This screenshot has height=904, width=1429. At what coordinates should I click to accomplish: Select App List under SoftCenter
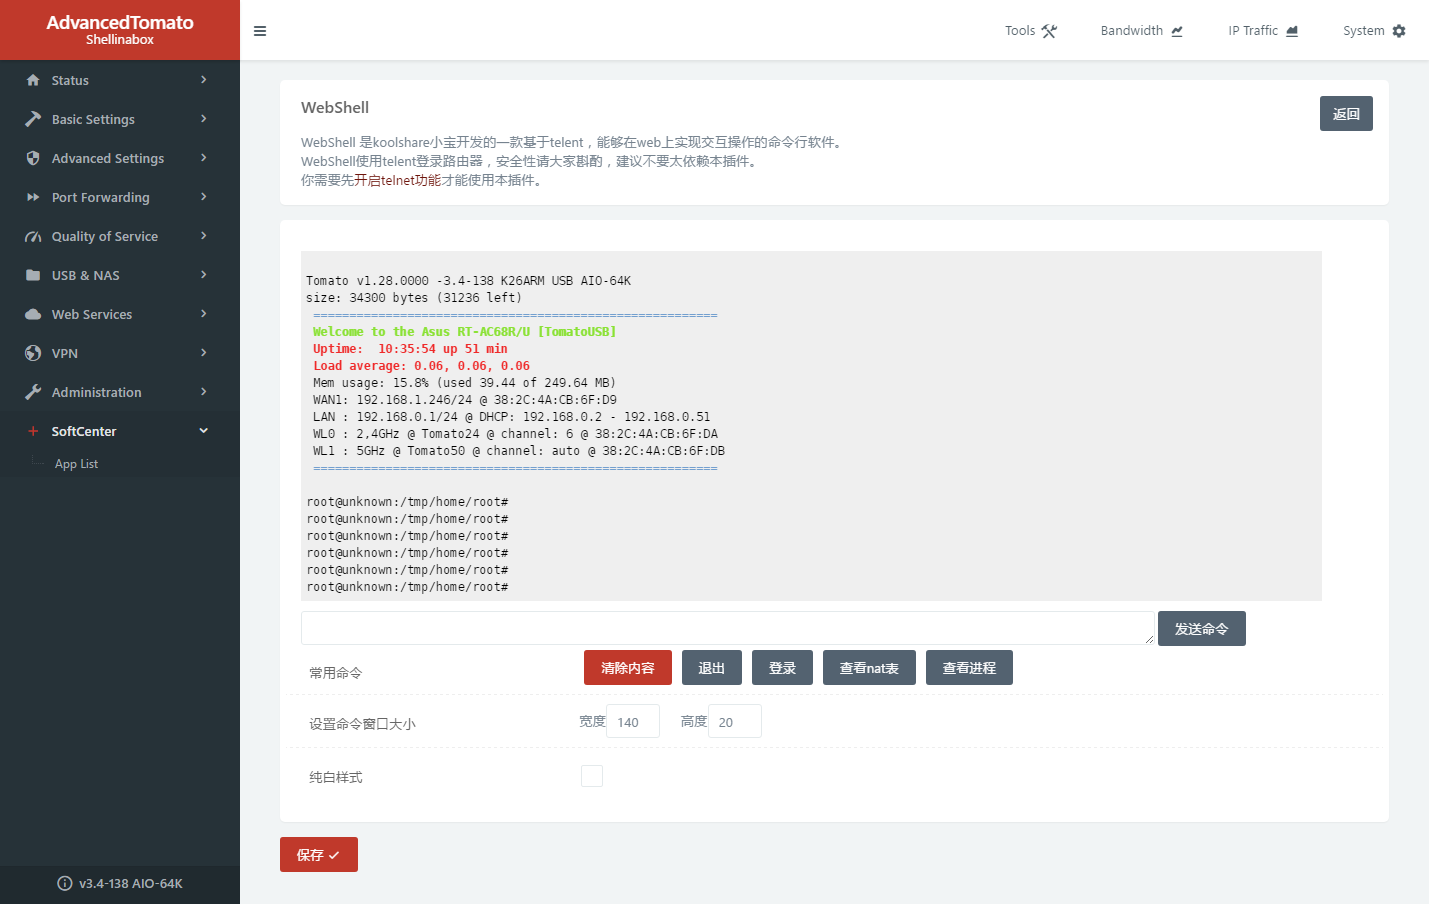76,464
